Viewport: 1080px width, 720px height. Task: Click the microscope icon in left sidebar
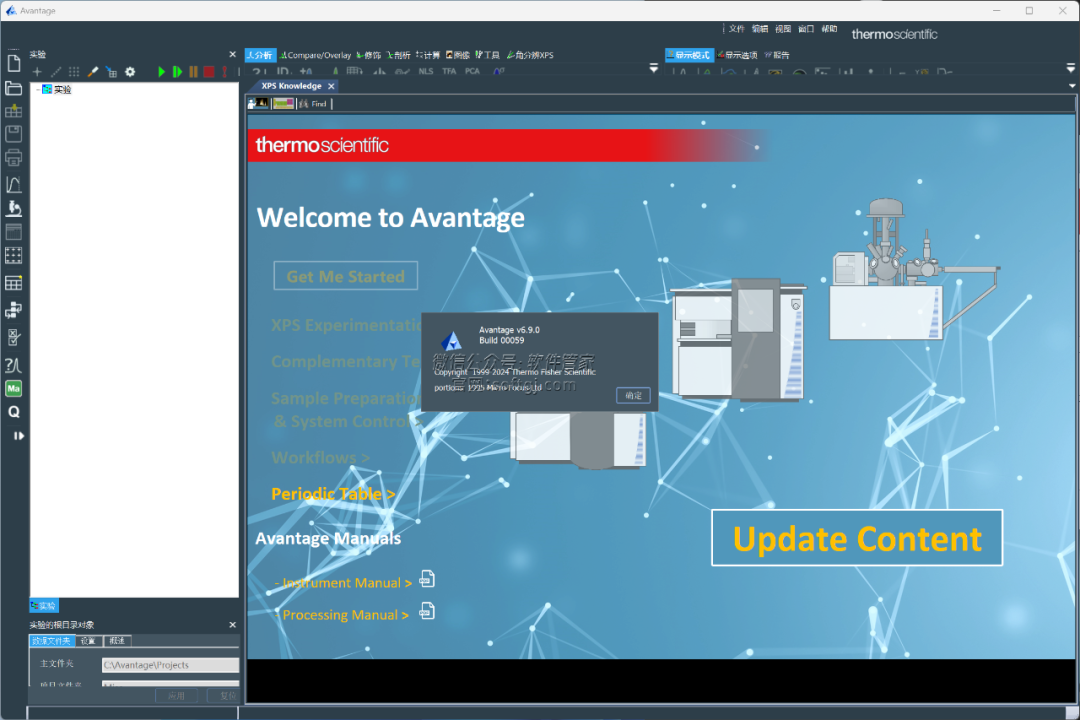14,208
